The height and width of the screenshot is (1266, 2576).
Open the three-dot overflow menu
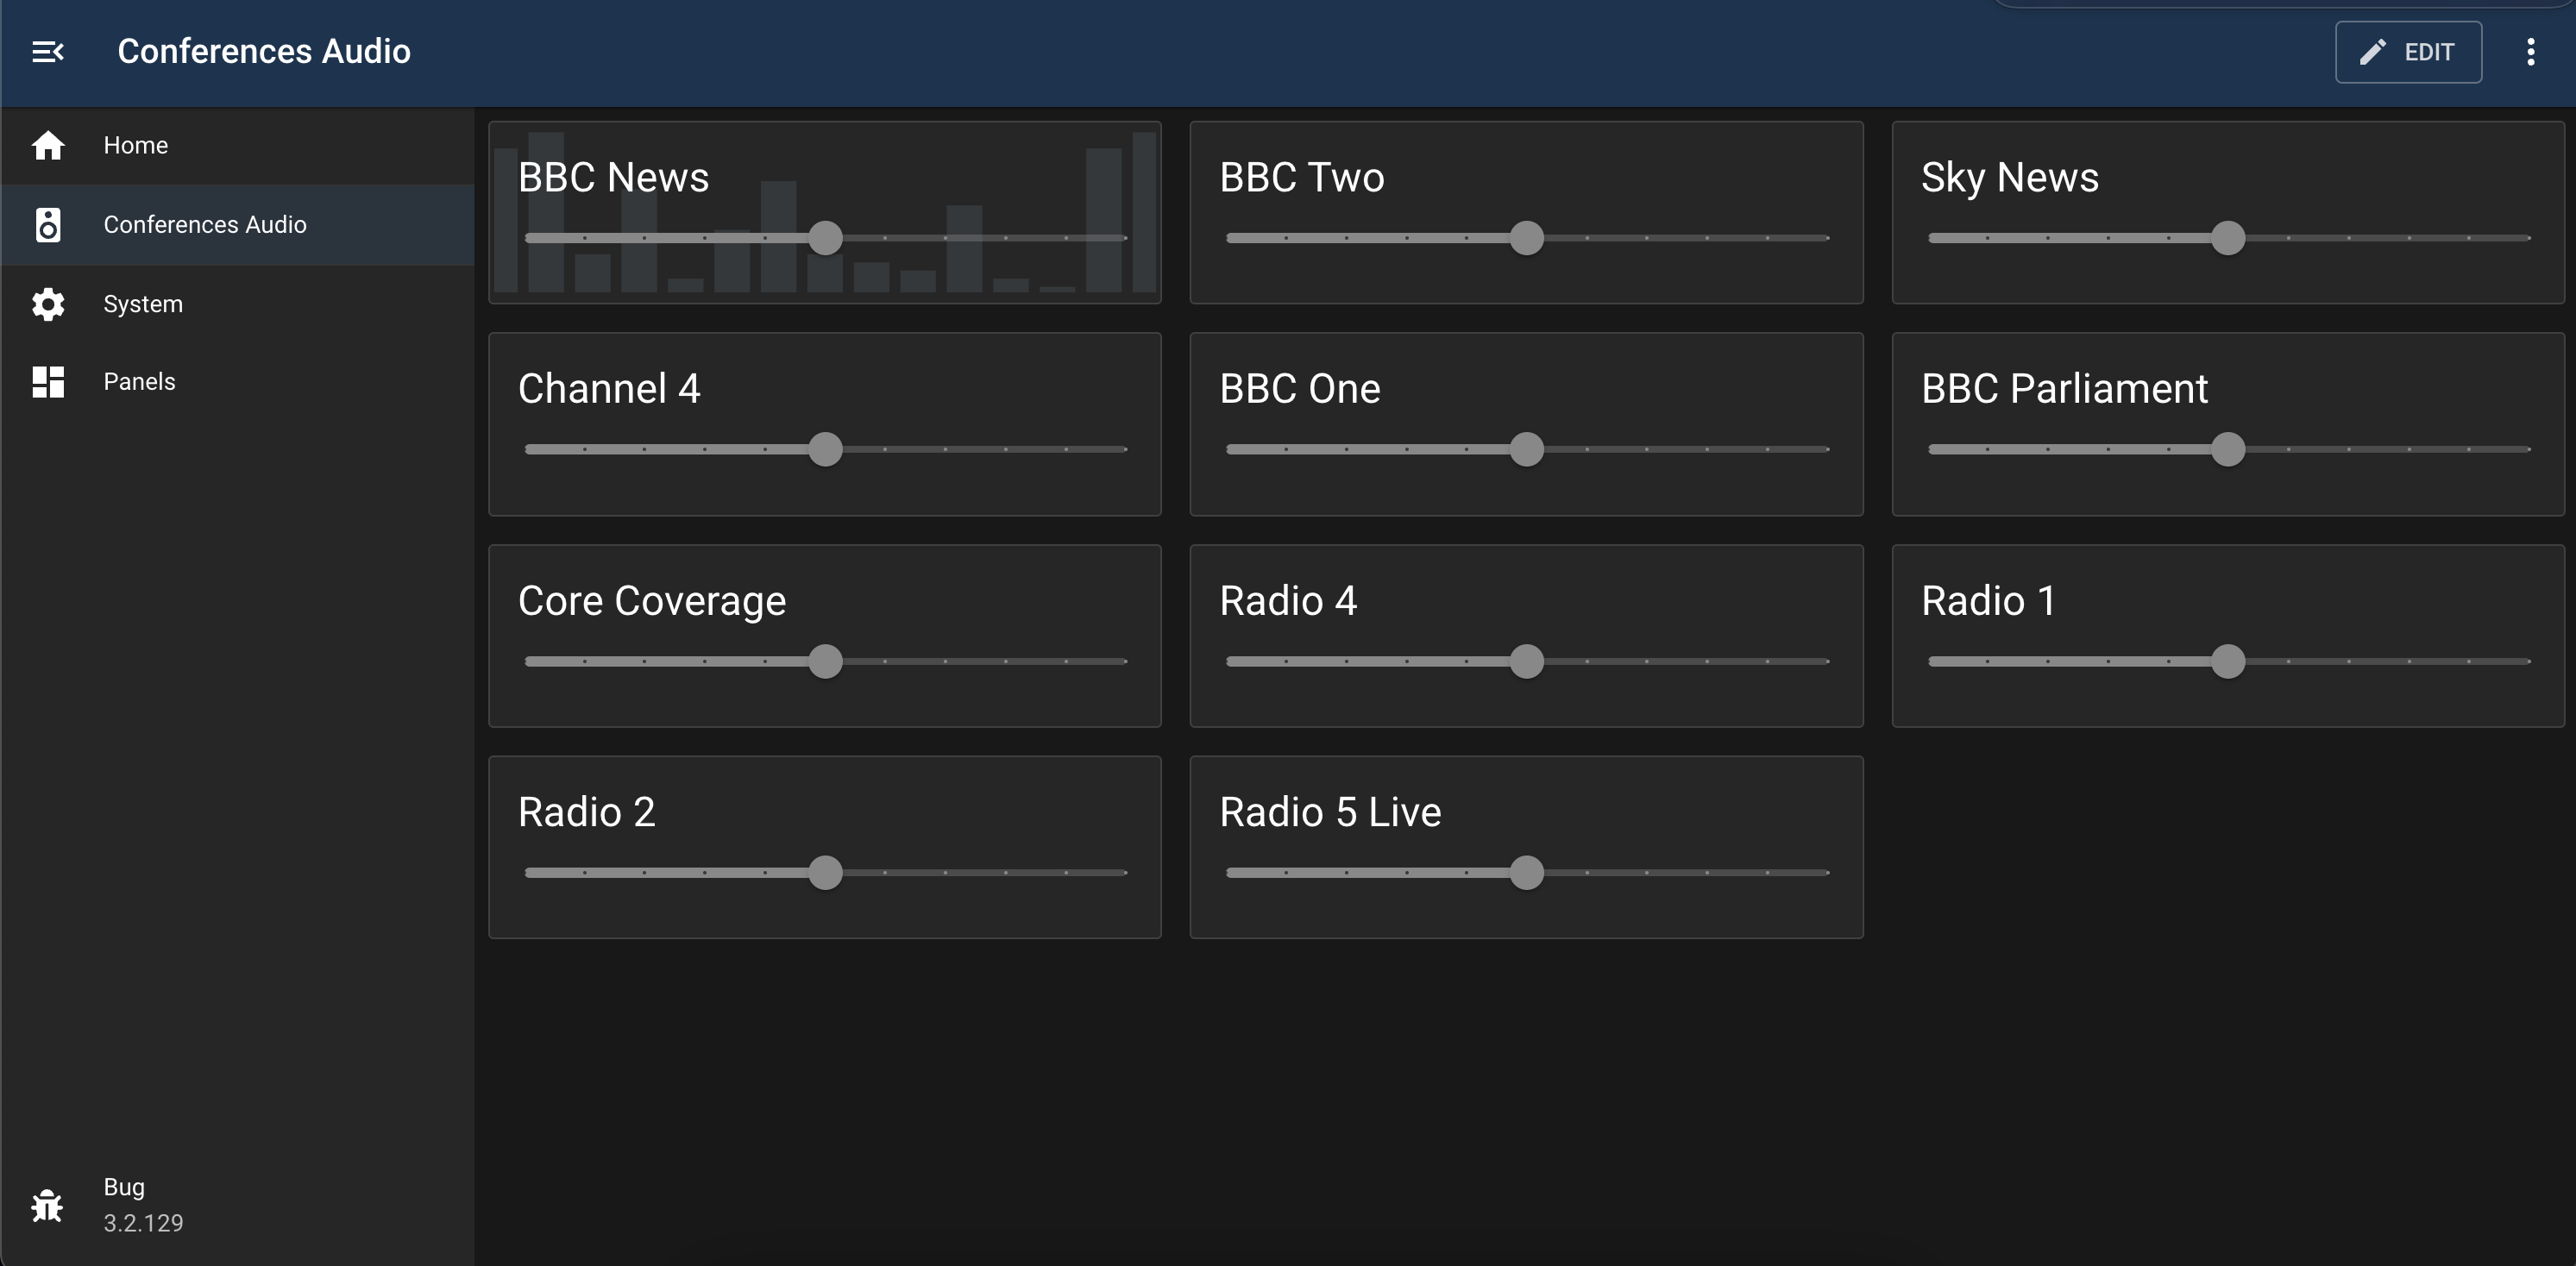coord(2531,52)
